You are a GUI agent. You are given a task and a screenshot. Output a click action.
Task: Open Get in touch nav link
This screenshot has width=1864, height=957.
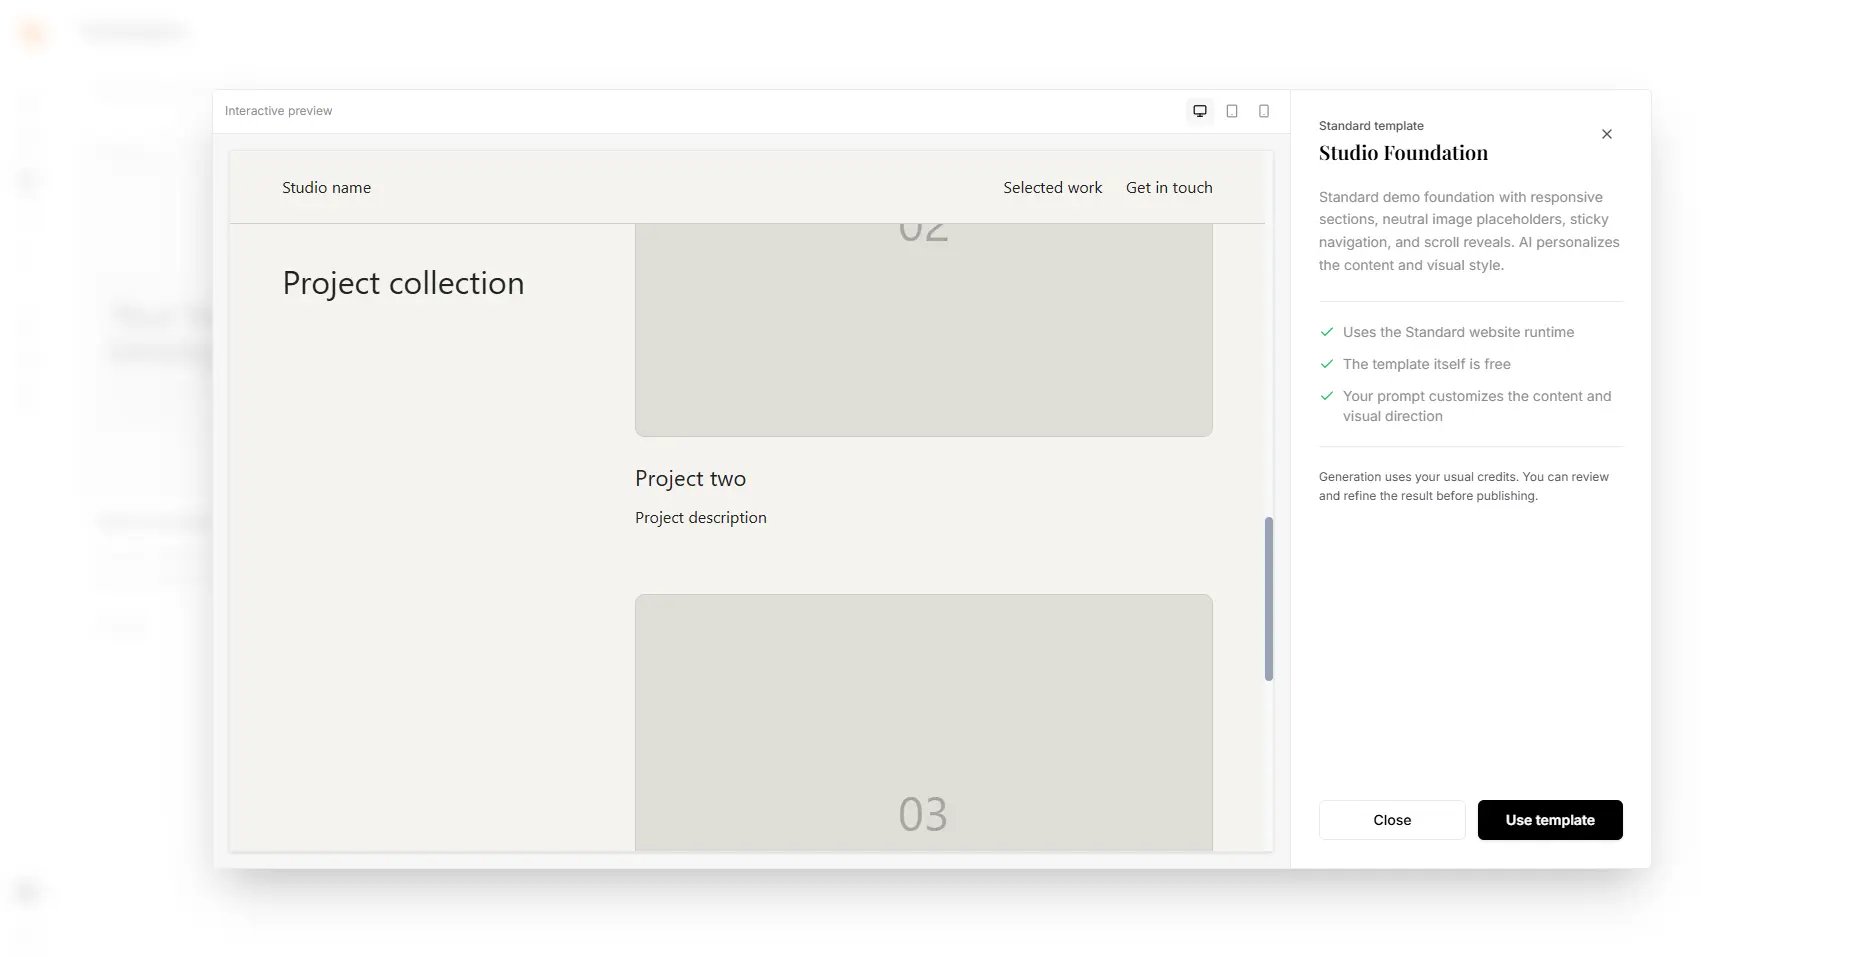[x=1169, y=187]
